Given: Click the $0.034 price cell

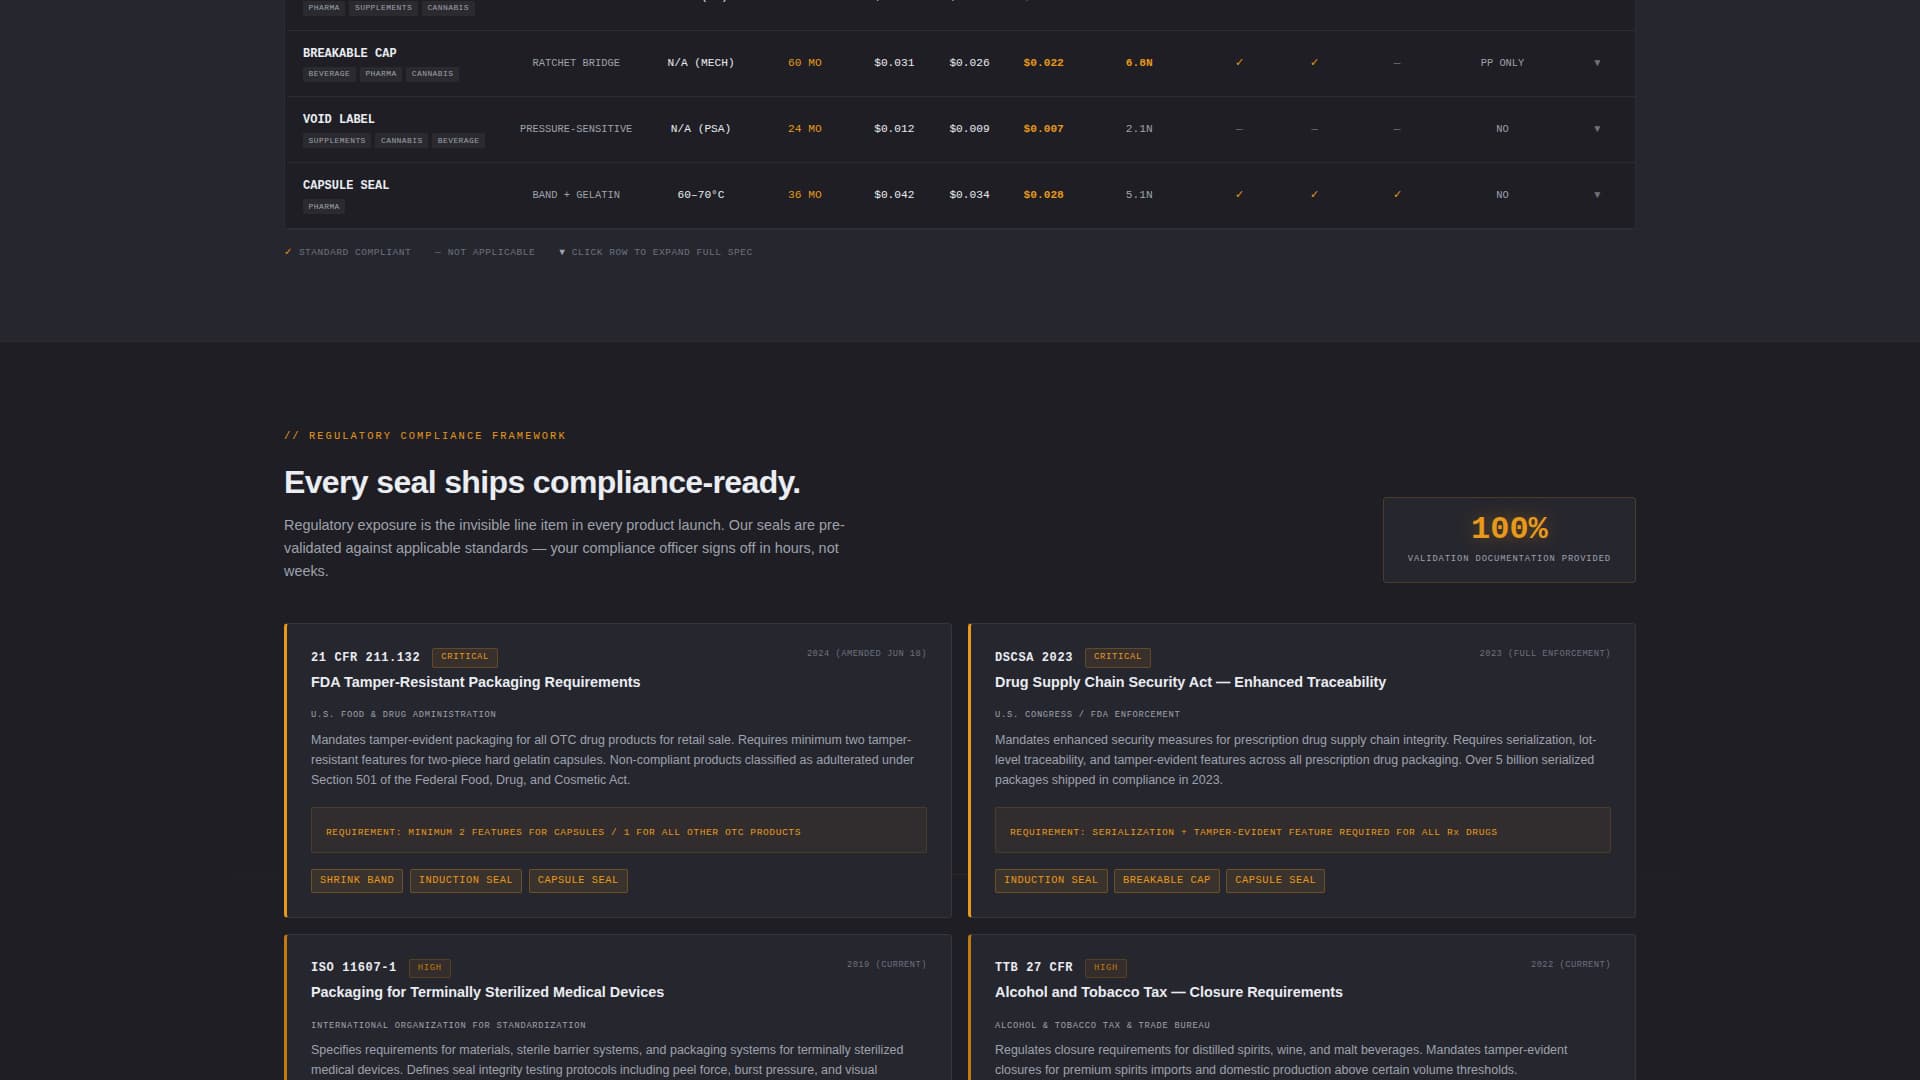Looking at the screenshot, I should coord(969,195).
